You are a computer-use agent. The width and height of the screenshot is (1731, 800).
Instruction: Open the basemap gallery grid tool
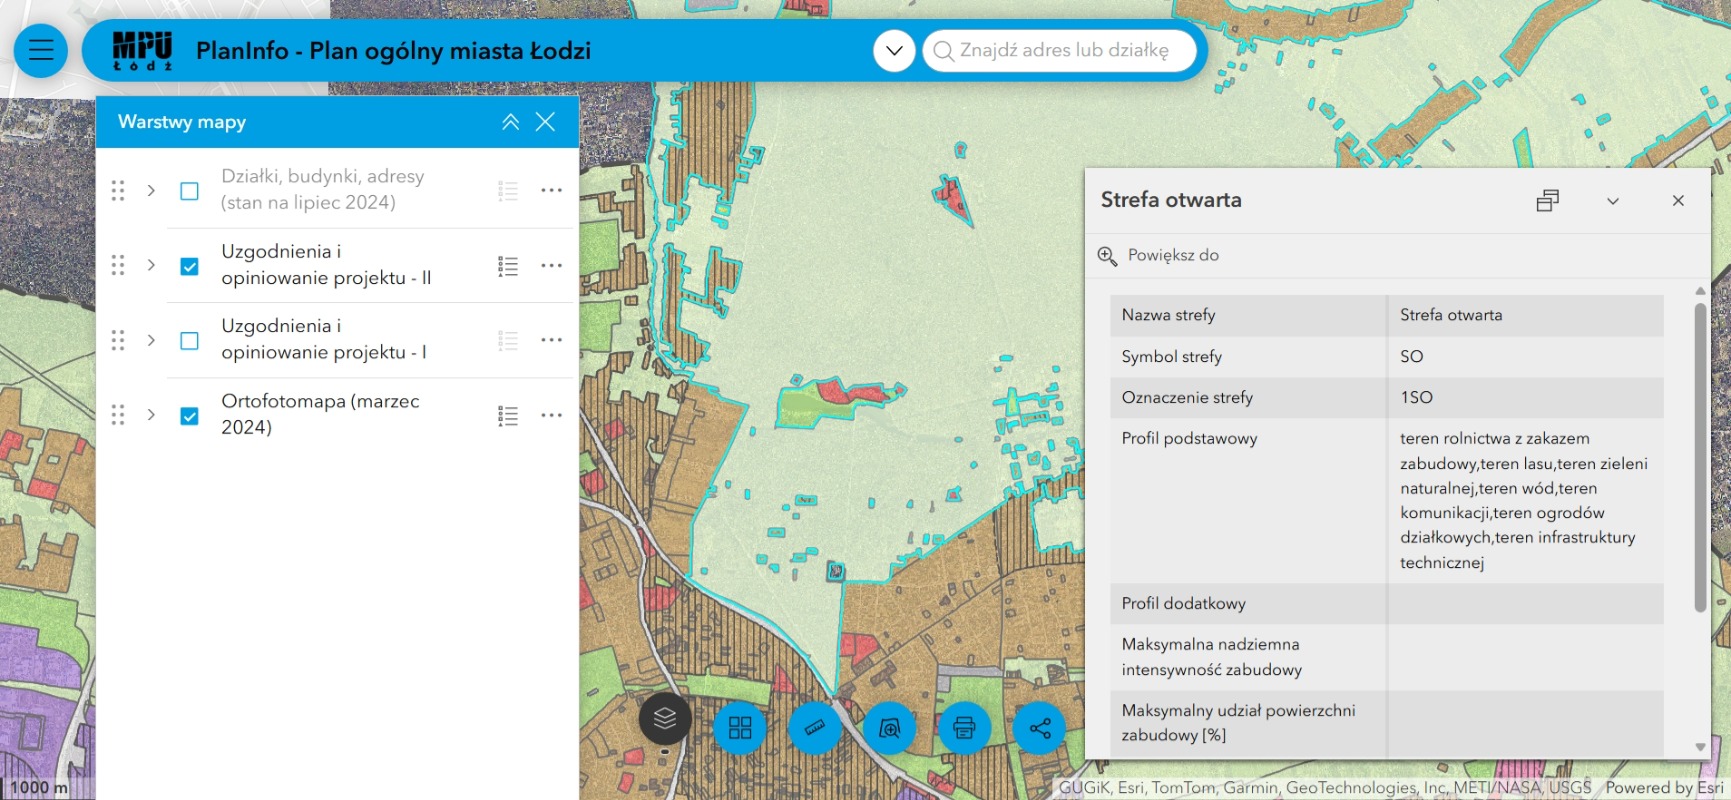coord(740,727)
